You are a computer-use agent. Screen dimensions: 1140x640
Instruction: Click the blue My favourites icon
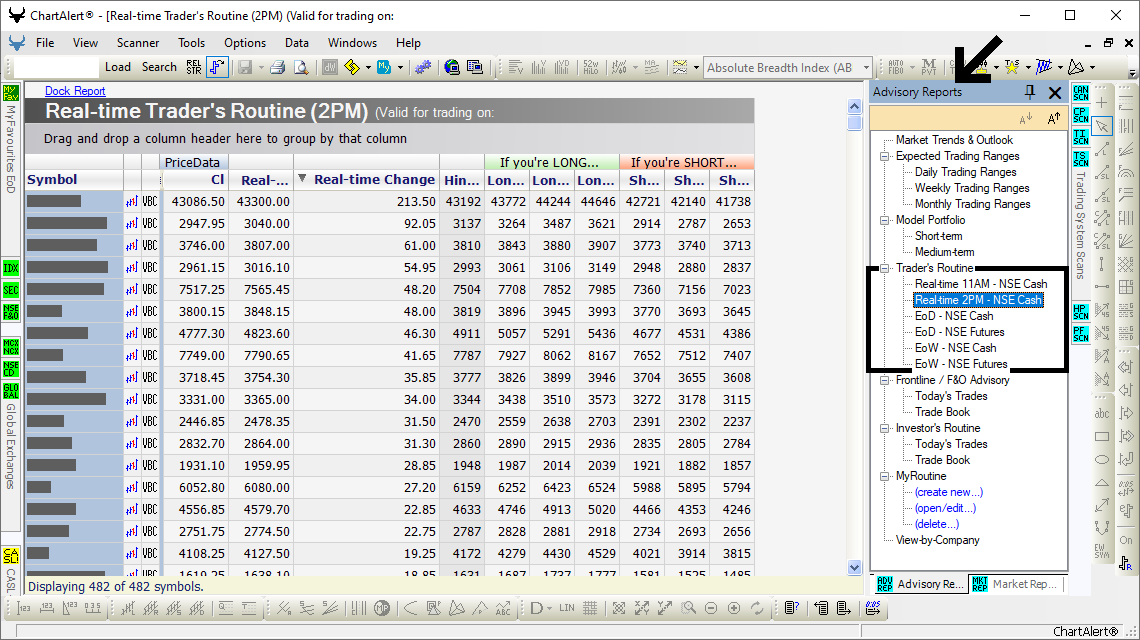tap(384, 68)
